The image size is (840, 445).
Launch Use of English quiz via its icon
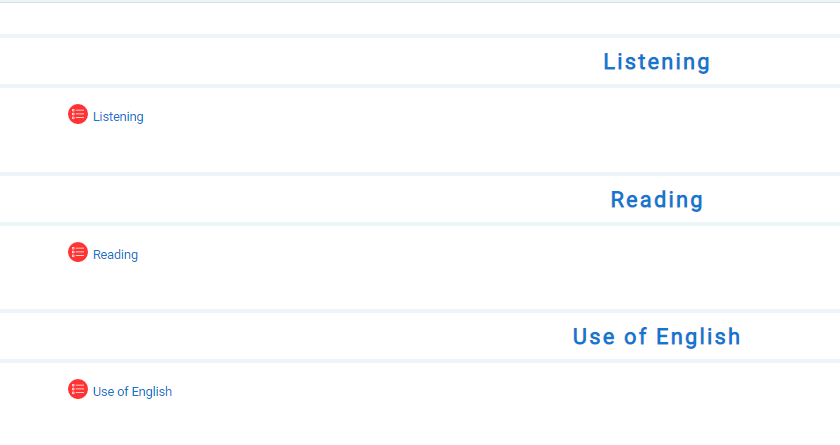(78, 390)
